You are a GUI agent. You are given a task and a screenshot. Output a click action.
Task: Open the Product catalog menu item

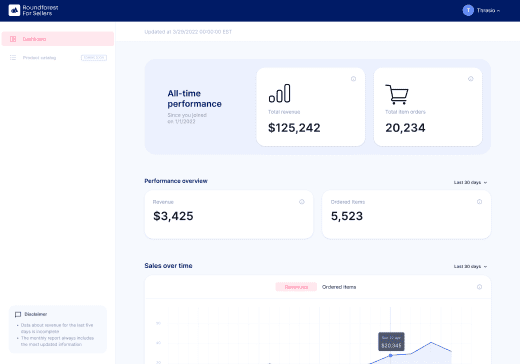point(58,58)
